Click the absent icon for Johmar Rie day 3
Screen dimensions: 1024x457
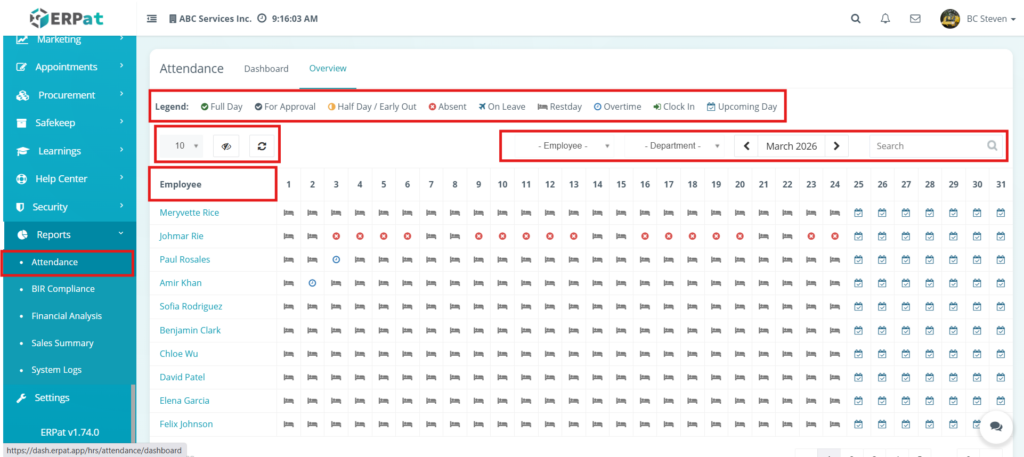coord(336,236)
